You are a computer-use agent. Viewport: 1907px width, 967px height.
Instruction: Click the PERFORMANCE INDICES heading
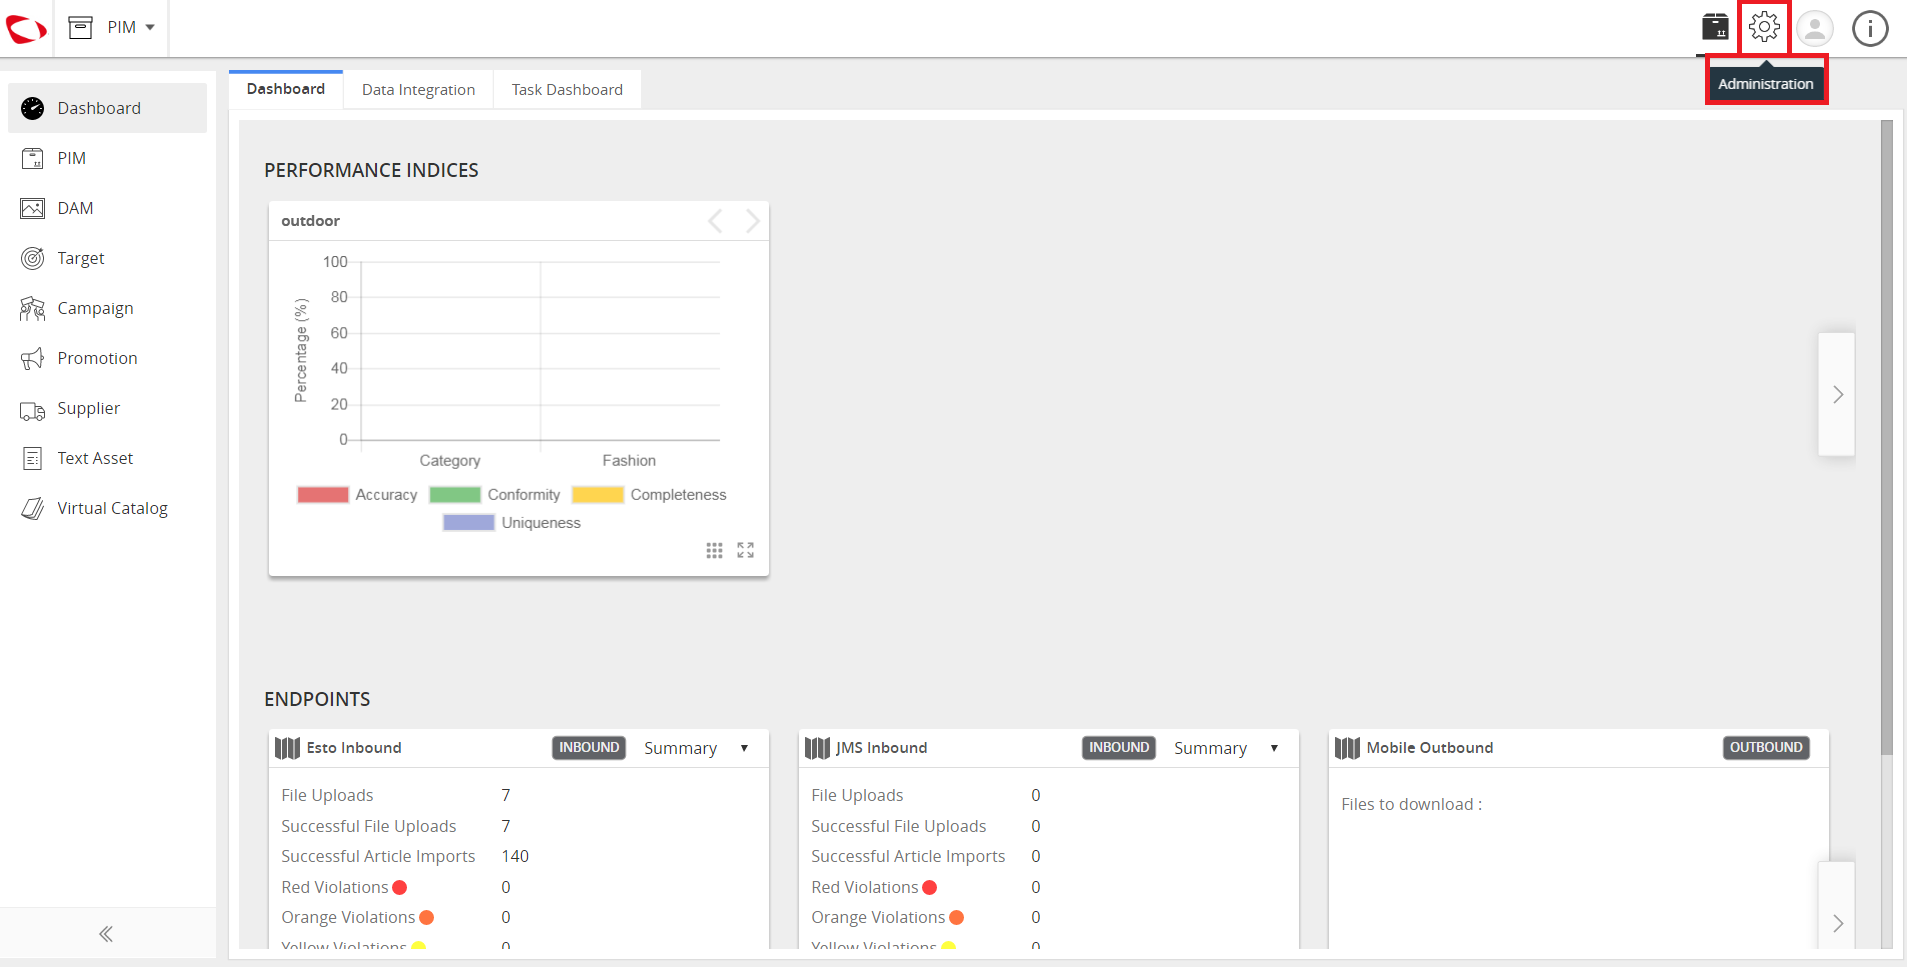tap(371, 170)
